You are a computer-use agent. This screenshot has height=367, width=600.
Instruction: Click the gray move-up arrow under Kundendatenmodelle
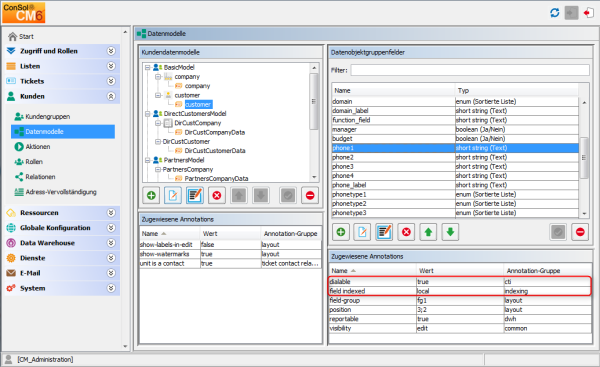[239, 196]
